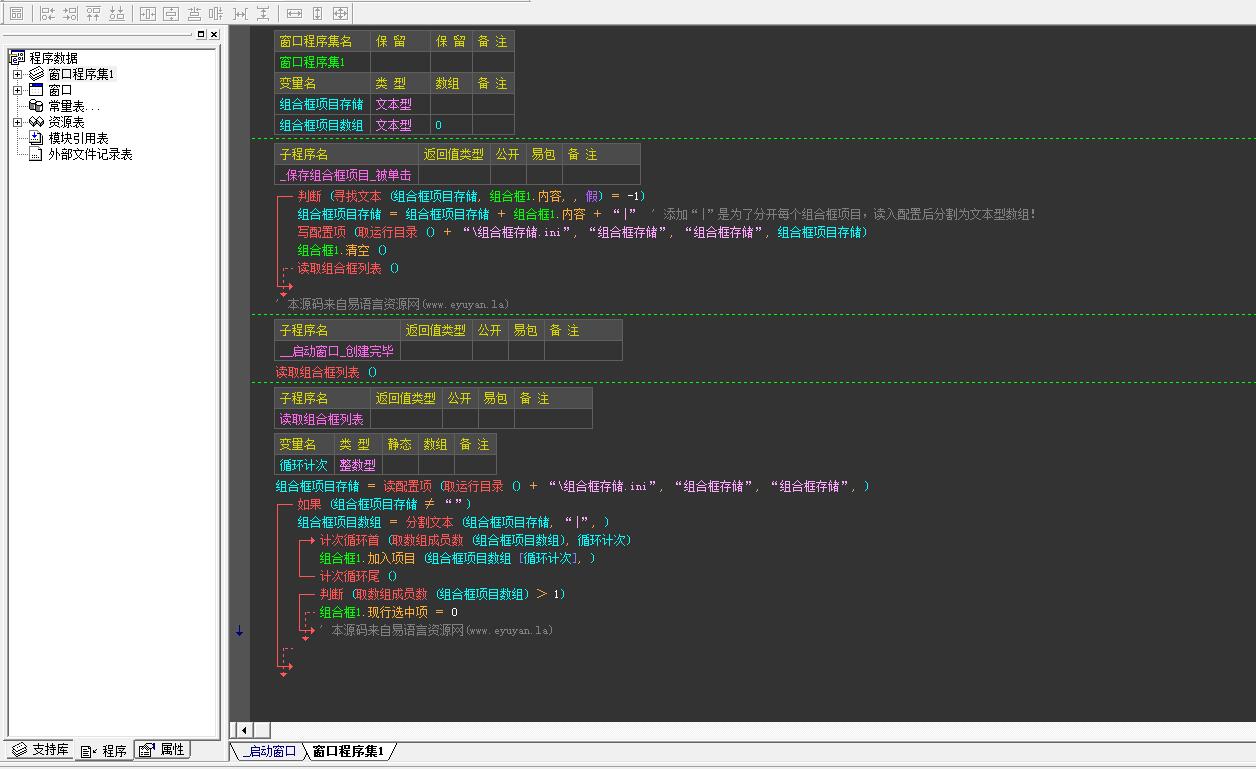
Task: Click the equal horizontal spacing icon
Action: [240, 13]
